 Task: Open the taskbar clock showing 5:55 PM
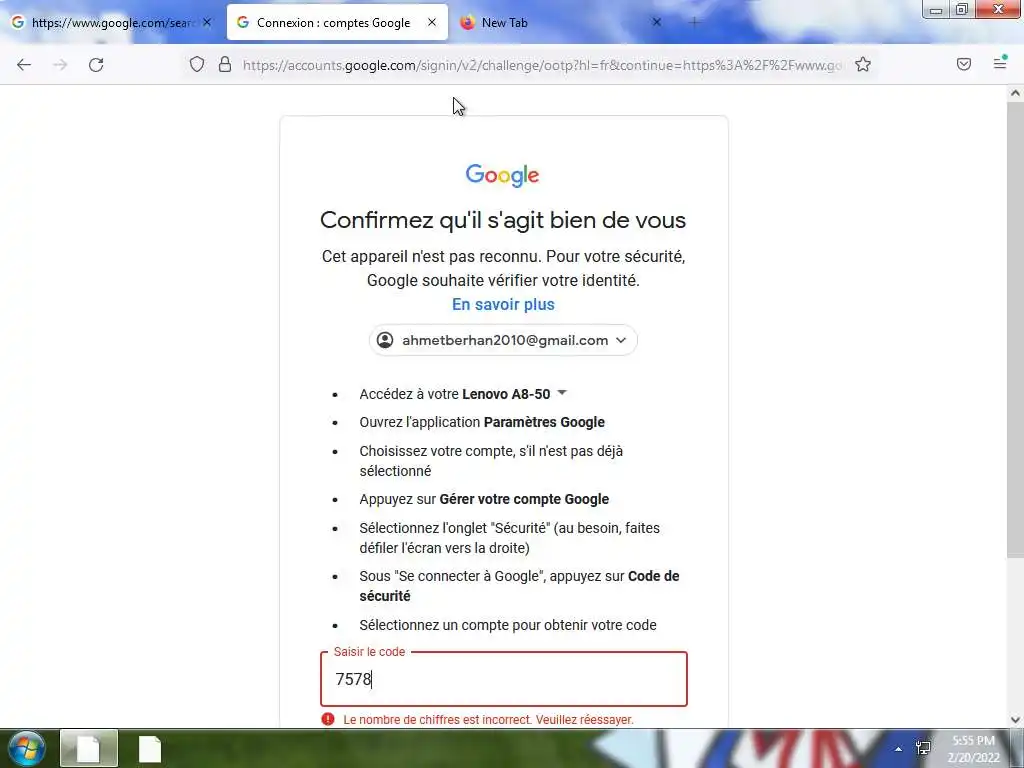click(x=973, y=749)
